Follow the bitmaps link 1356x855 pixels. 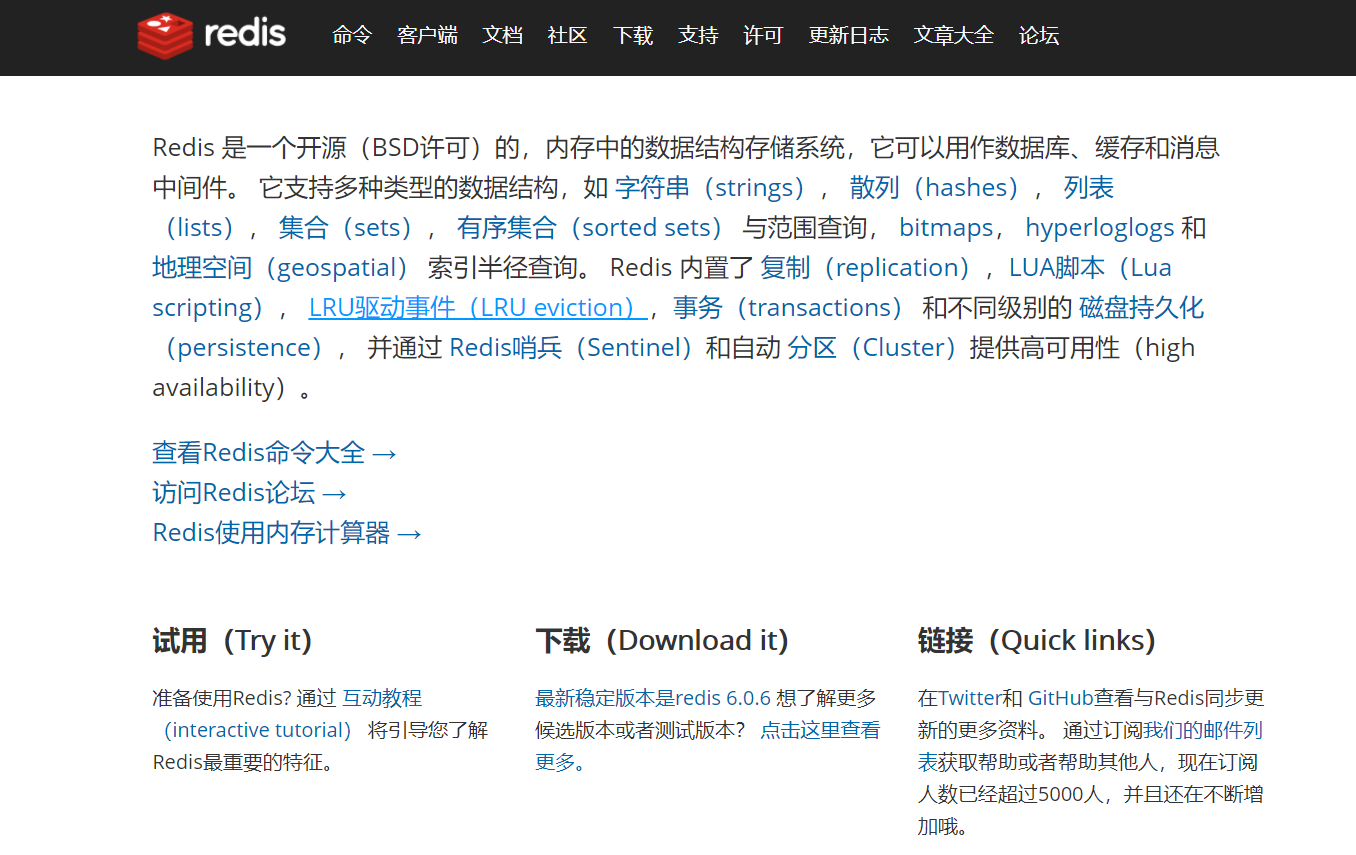[x=945, y=228]
